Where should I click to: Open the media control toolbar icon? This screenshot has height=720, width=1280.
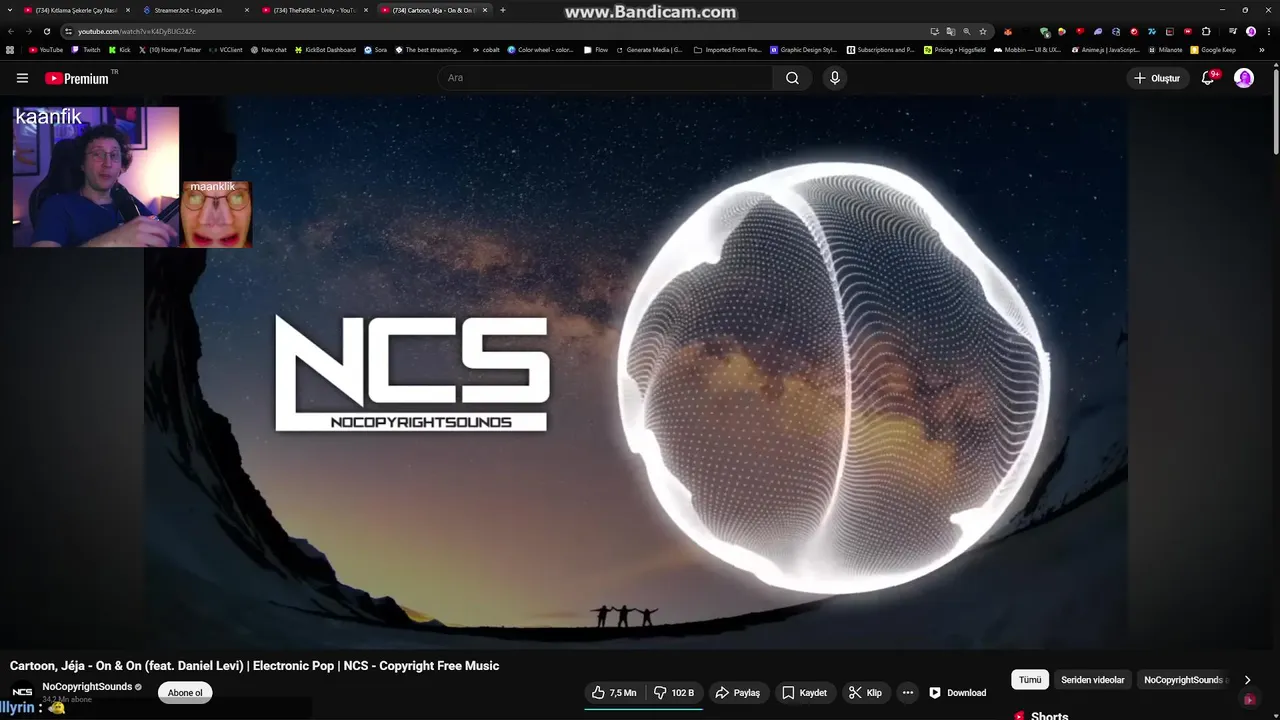click(1233, 31)
